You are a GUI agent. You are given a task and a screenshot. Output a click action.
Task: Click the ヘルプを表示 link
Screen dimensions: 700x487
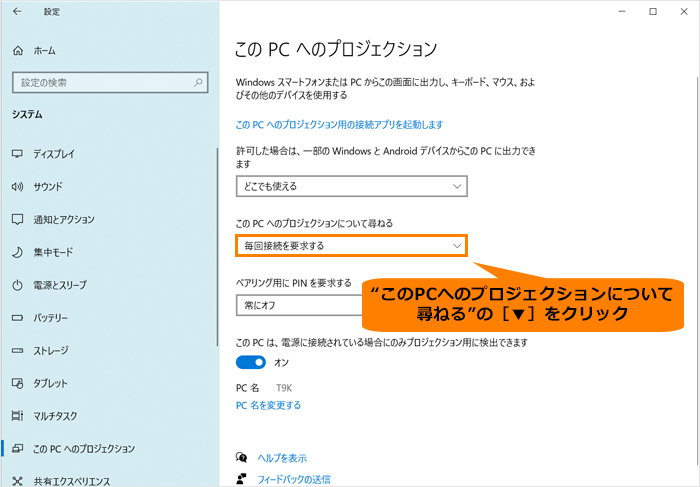point(282,458)
